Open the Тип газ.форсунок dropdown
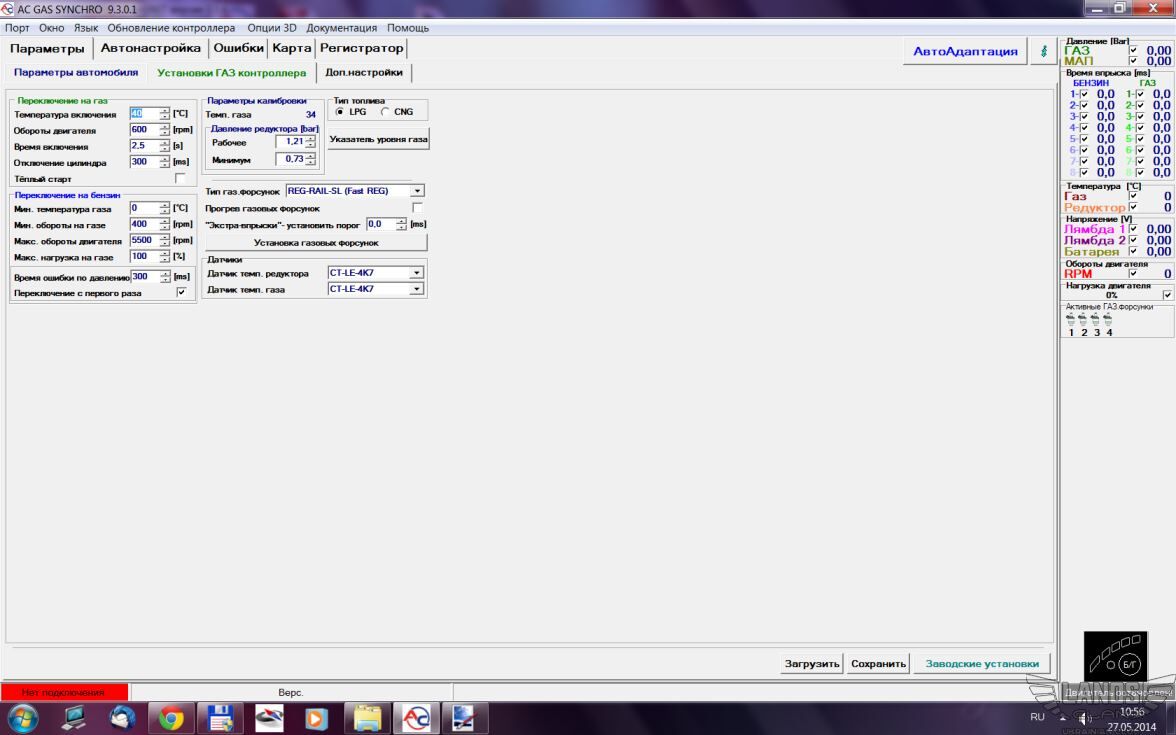The image size is (1176, 735). 417,191
